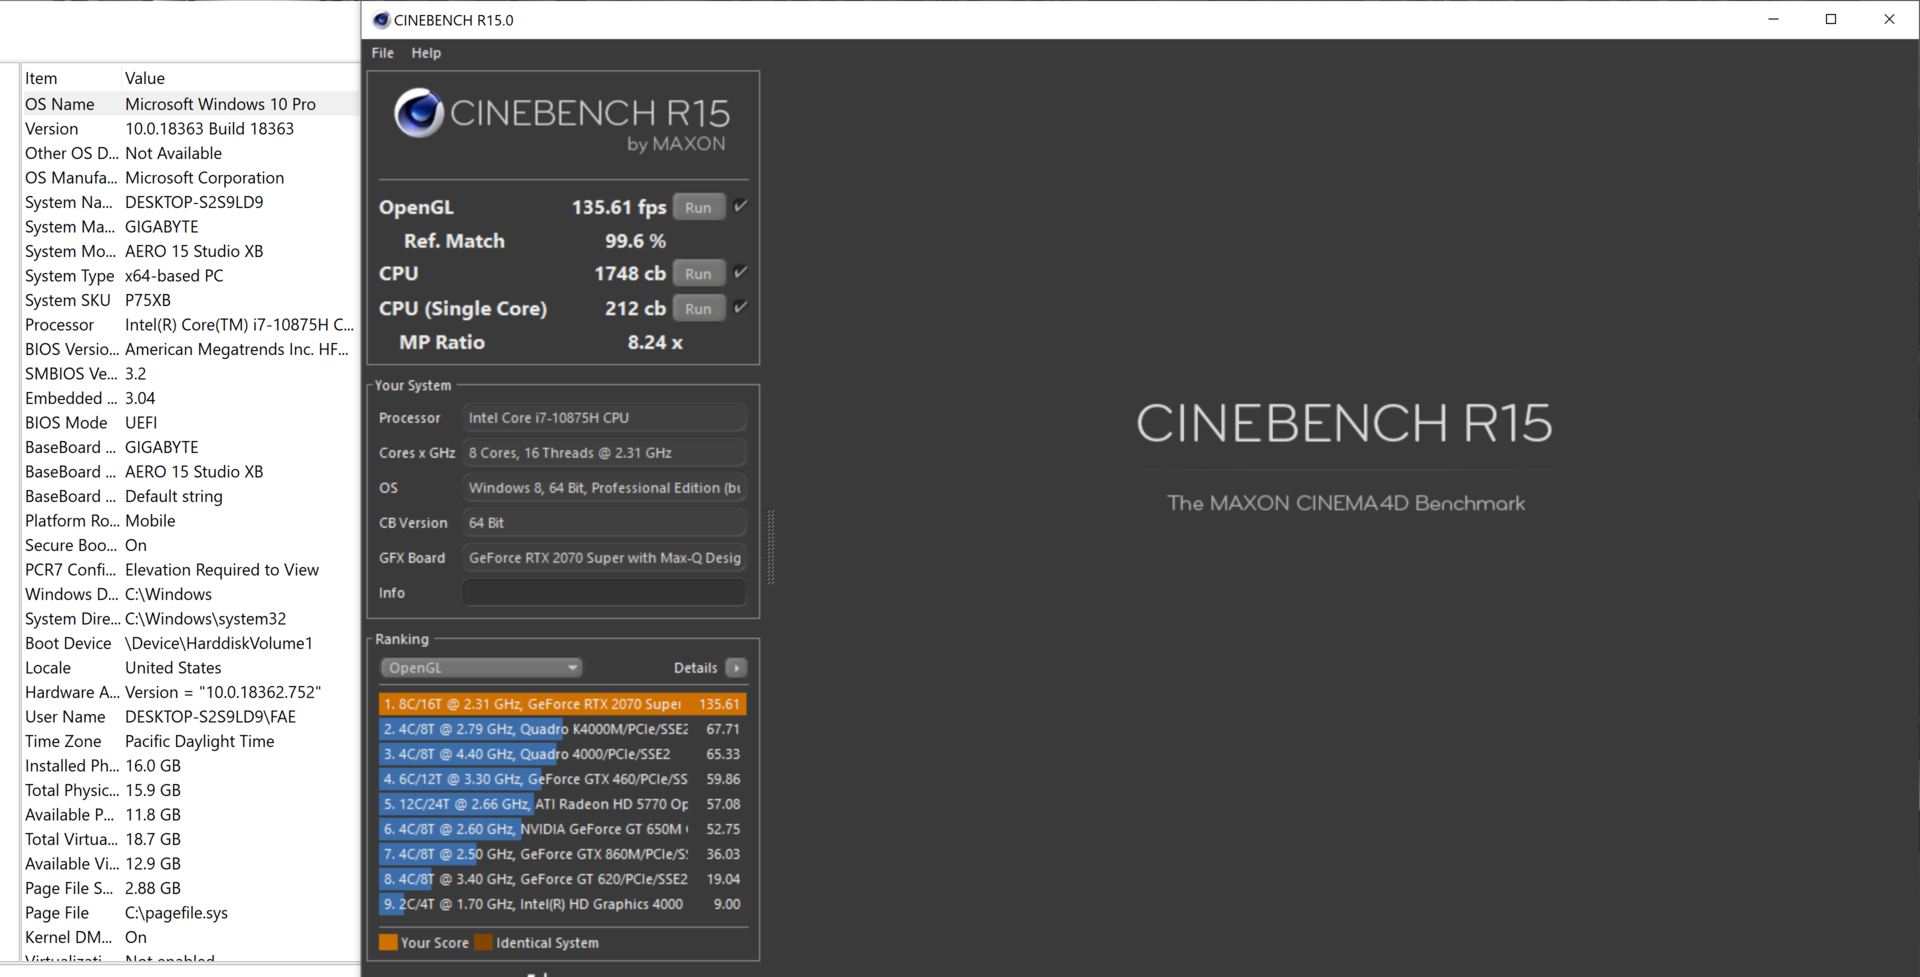1920x977 pixels.
Task: Select the System SKU row P75XB
Action: (x=190, y=300)
